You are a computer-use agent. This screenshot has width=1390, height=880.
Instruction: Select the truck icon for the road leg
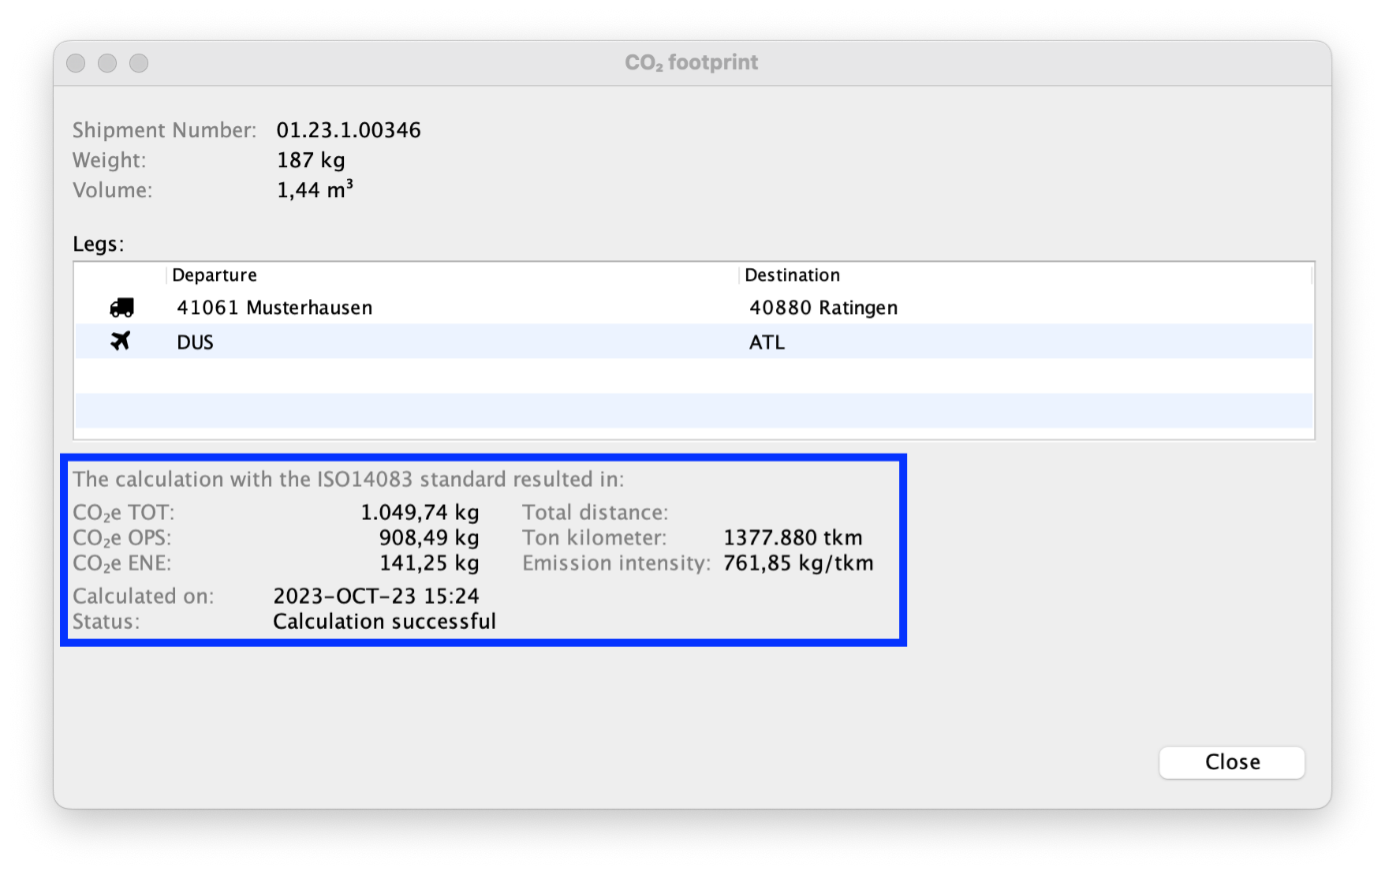[x=122, y=307]
